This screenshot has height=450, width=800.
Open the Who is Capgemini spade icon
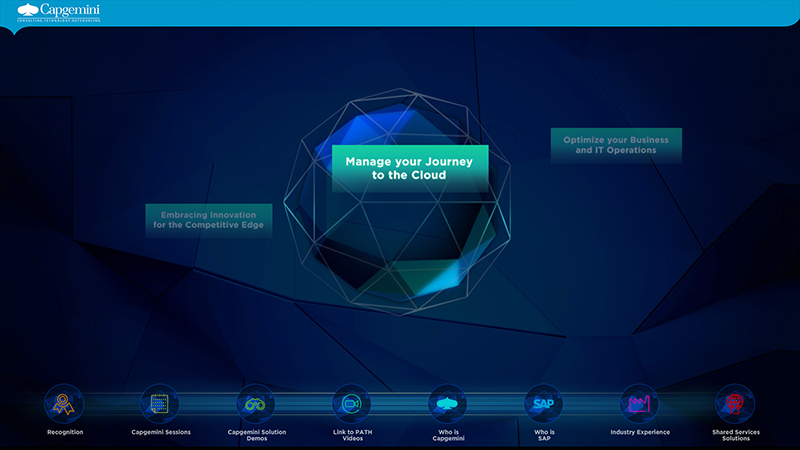(x=447, y=404)
